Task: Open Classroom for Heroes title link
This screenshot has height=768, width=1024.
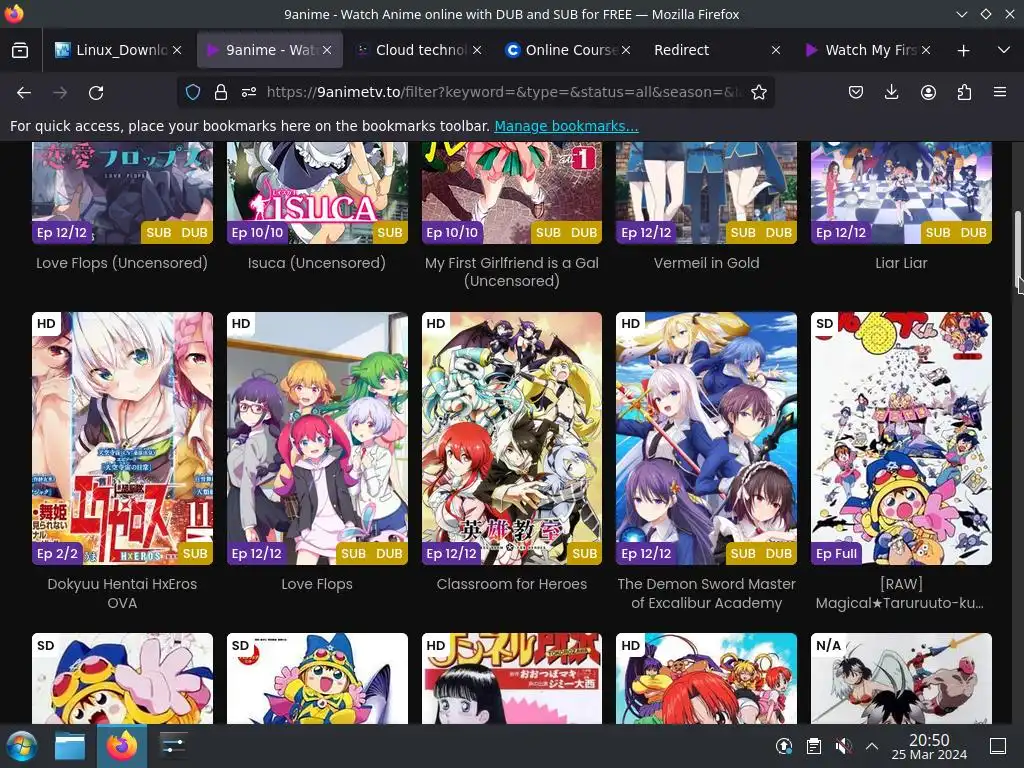Action: [512, 584]
